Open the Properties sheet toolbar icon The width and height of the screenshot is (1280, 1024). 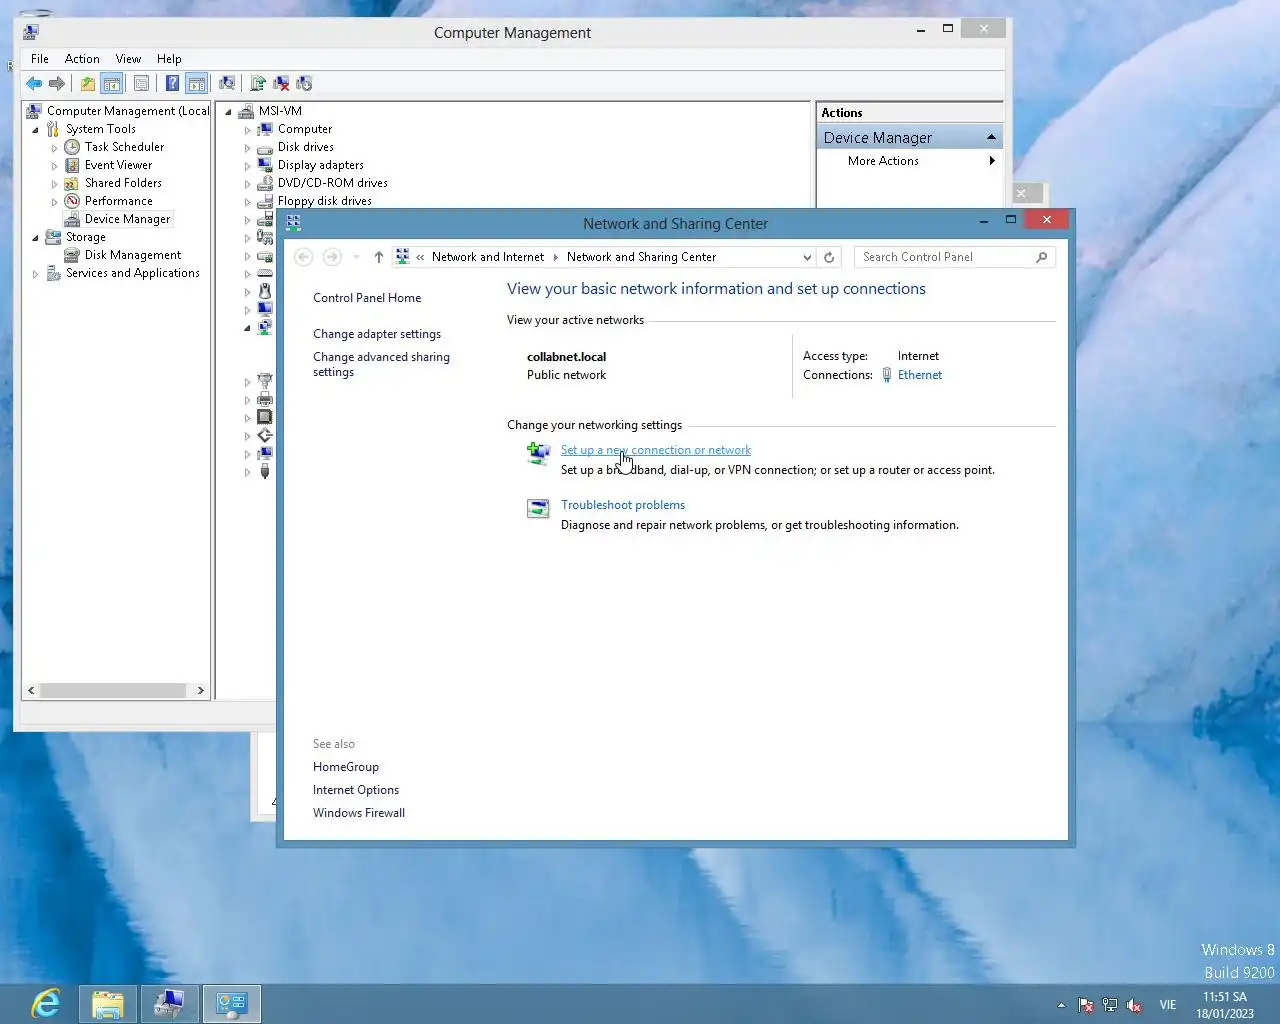pyautogui.click(x=141, y=84)
